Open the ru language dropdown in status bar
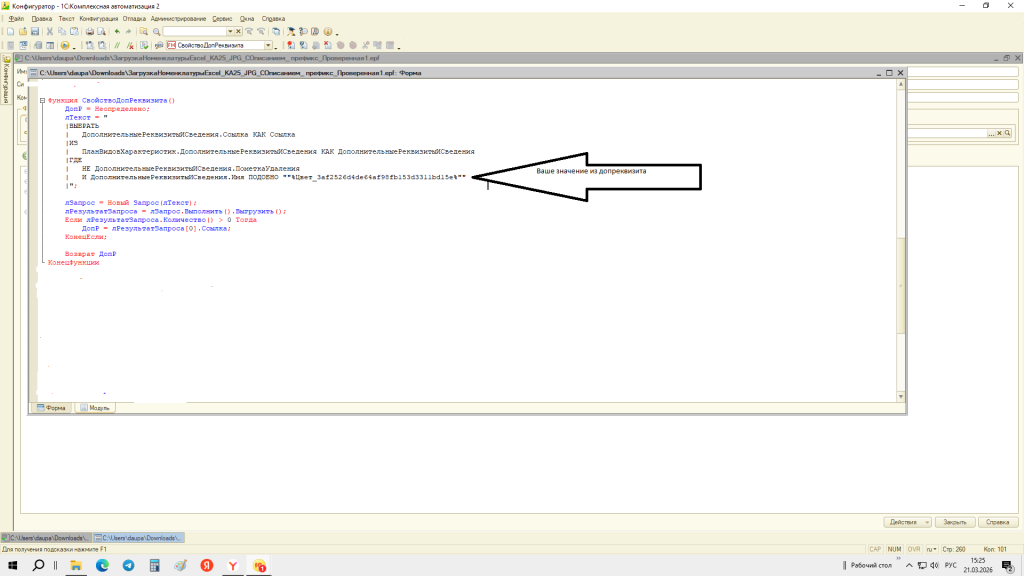1024x576 pixels. point(932,549)
